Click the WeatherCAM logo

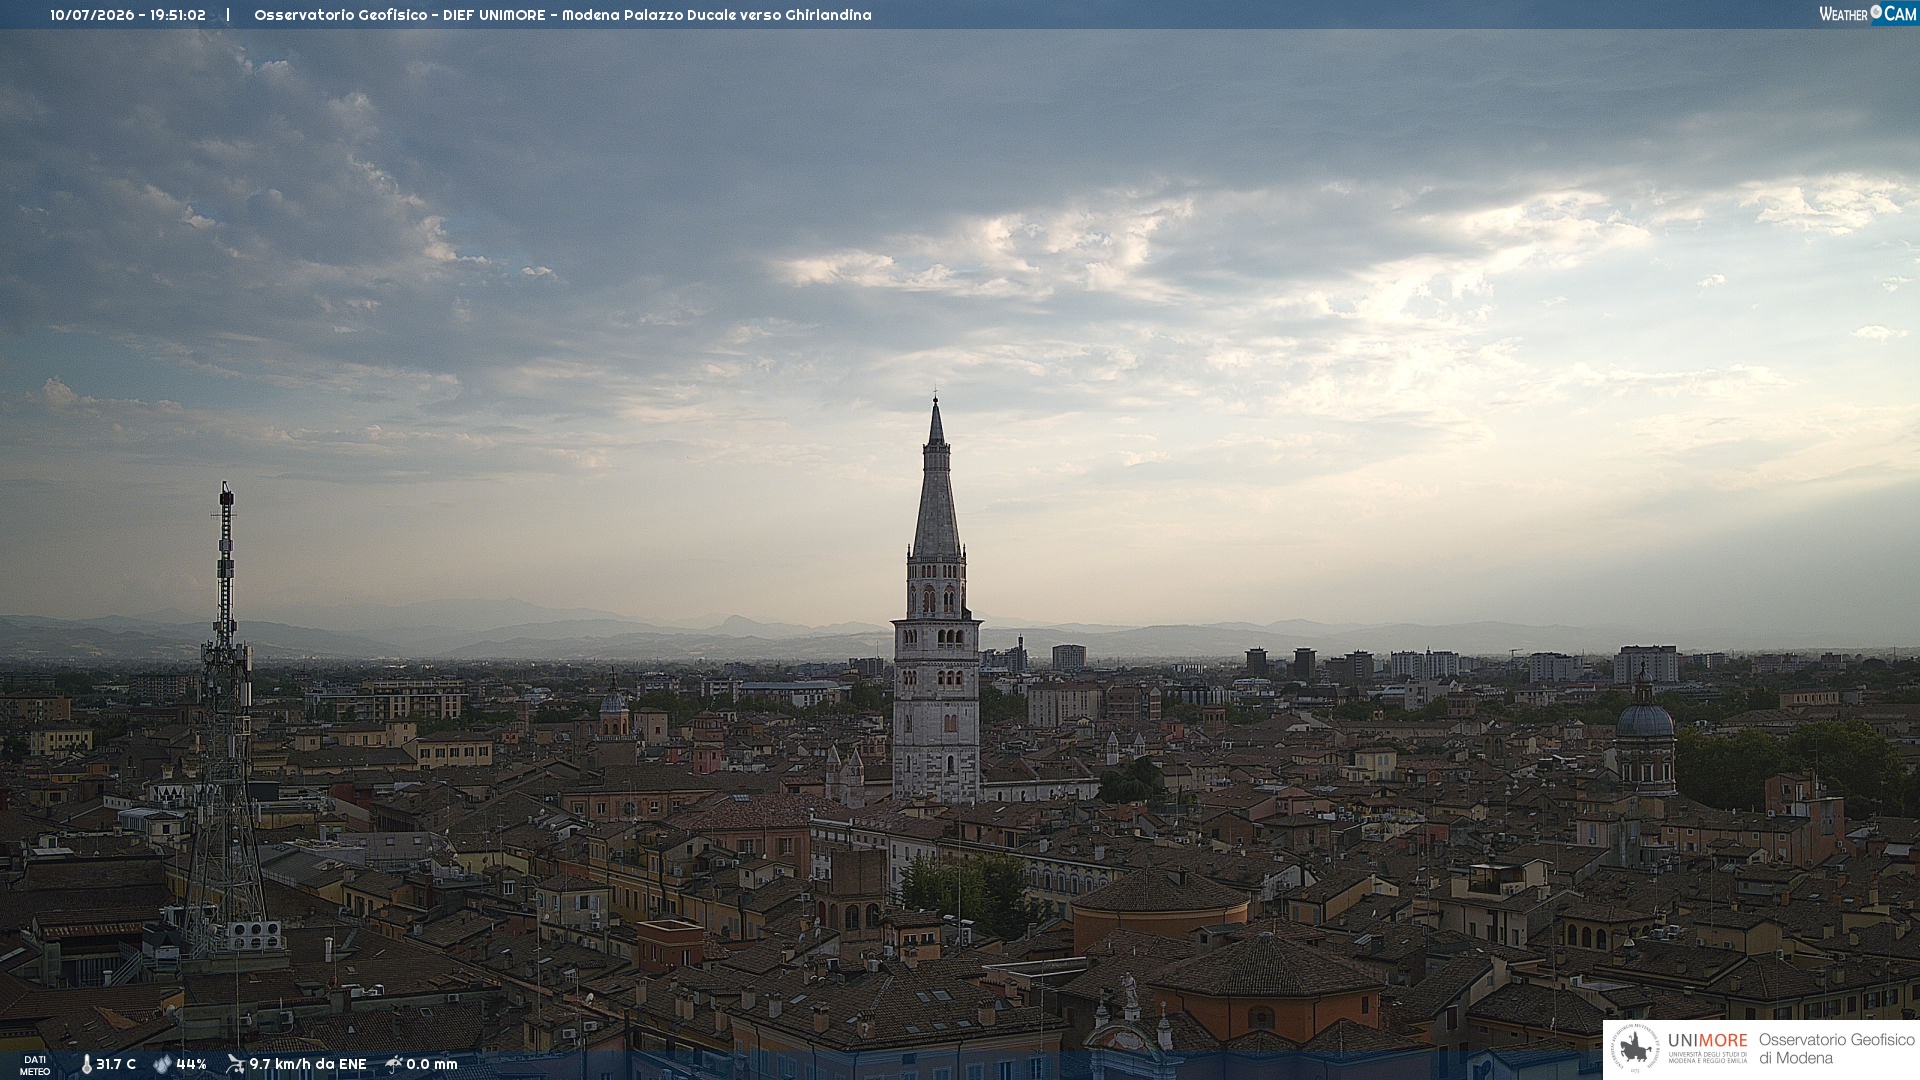coord(1868,14)
